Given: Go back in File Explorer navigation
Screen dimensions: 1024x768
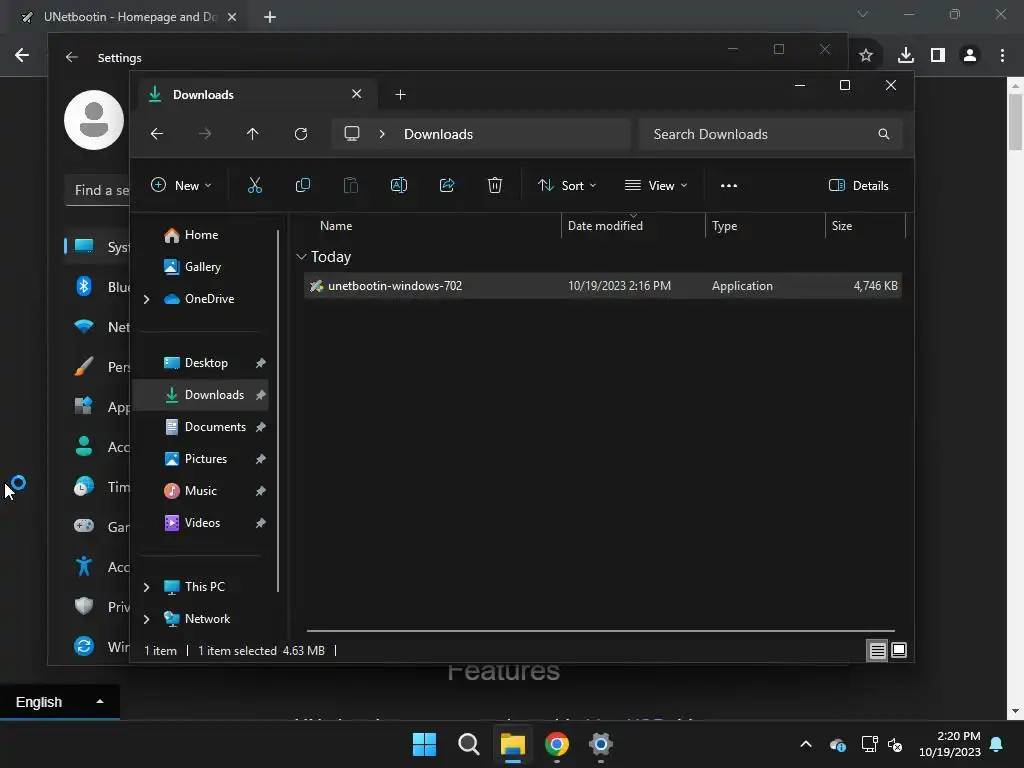Looking at the screenshot, I should click(157, 134).
